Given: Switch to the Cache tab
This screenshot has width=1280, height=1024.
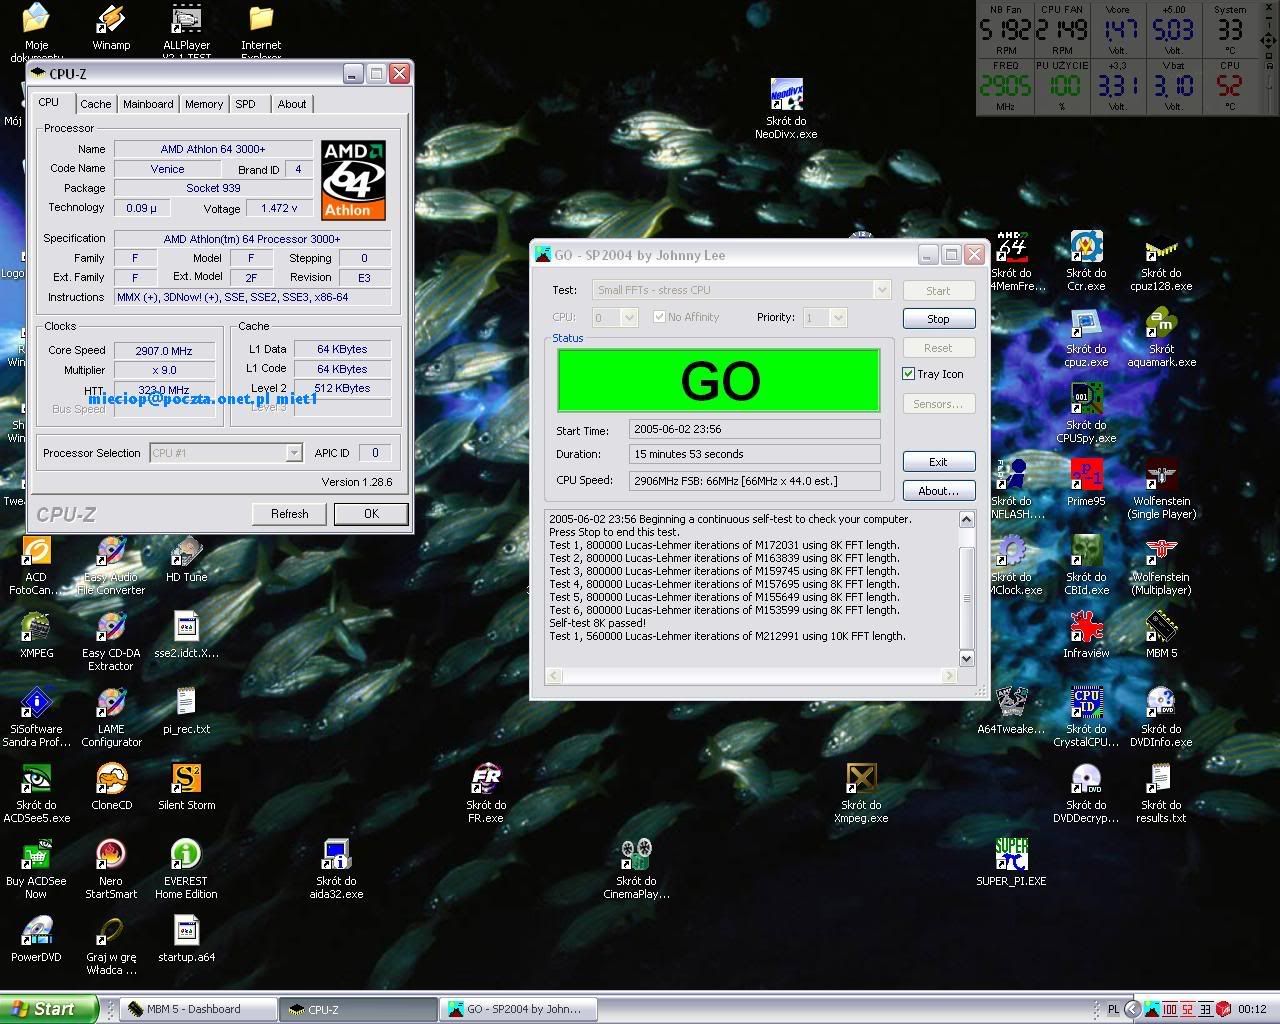Looking at the screenshot, I should point(96,104).
